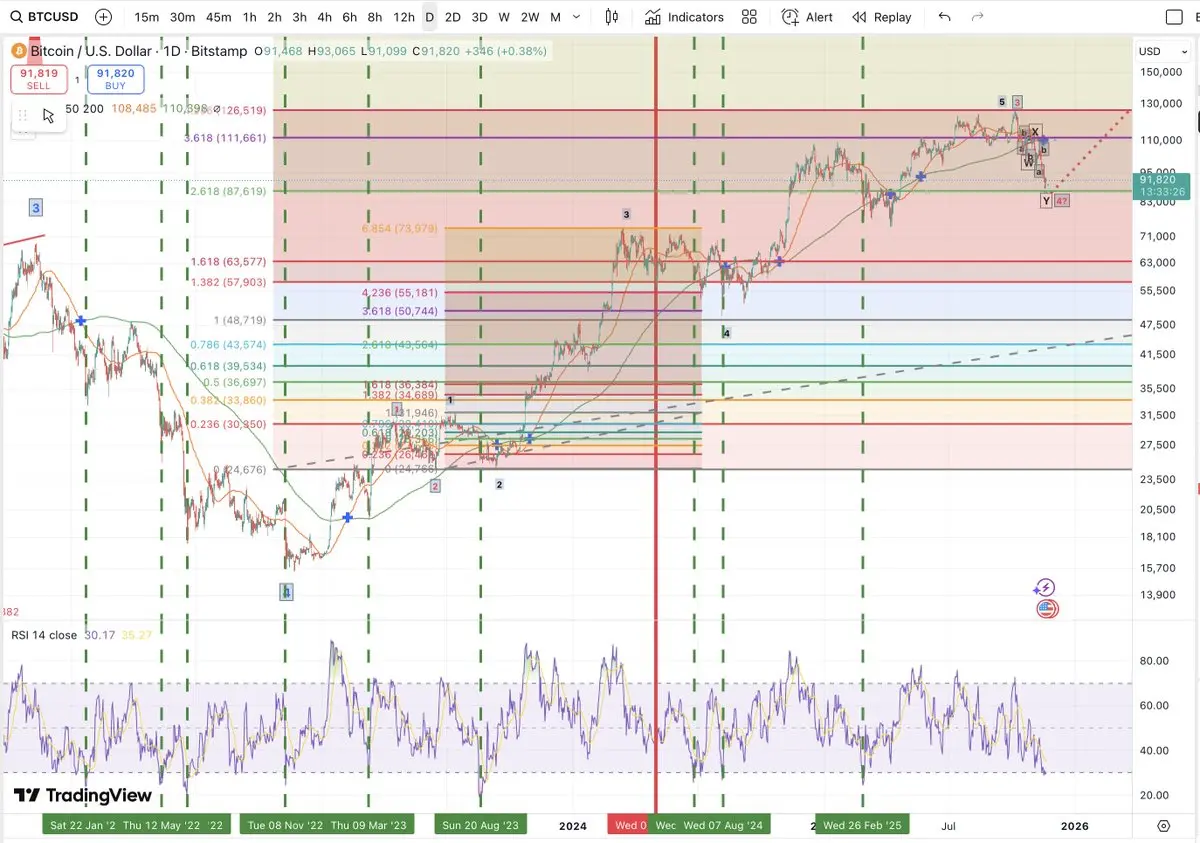
Task: Select the 15m timeframe
Action: click(147, 17)
